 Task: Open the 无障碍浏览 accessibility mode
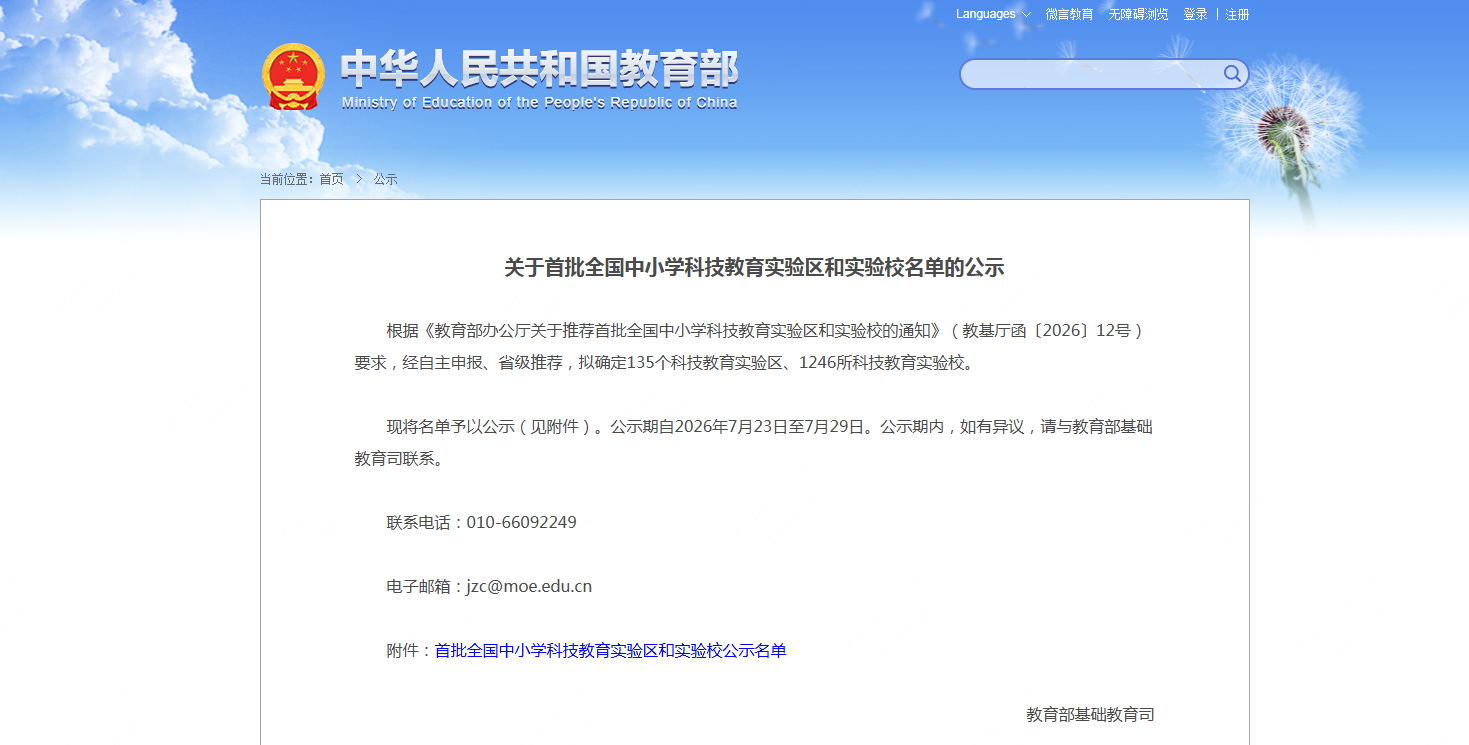click(1138, 14)
